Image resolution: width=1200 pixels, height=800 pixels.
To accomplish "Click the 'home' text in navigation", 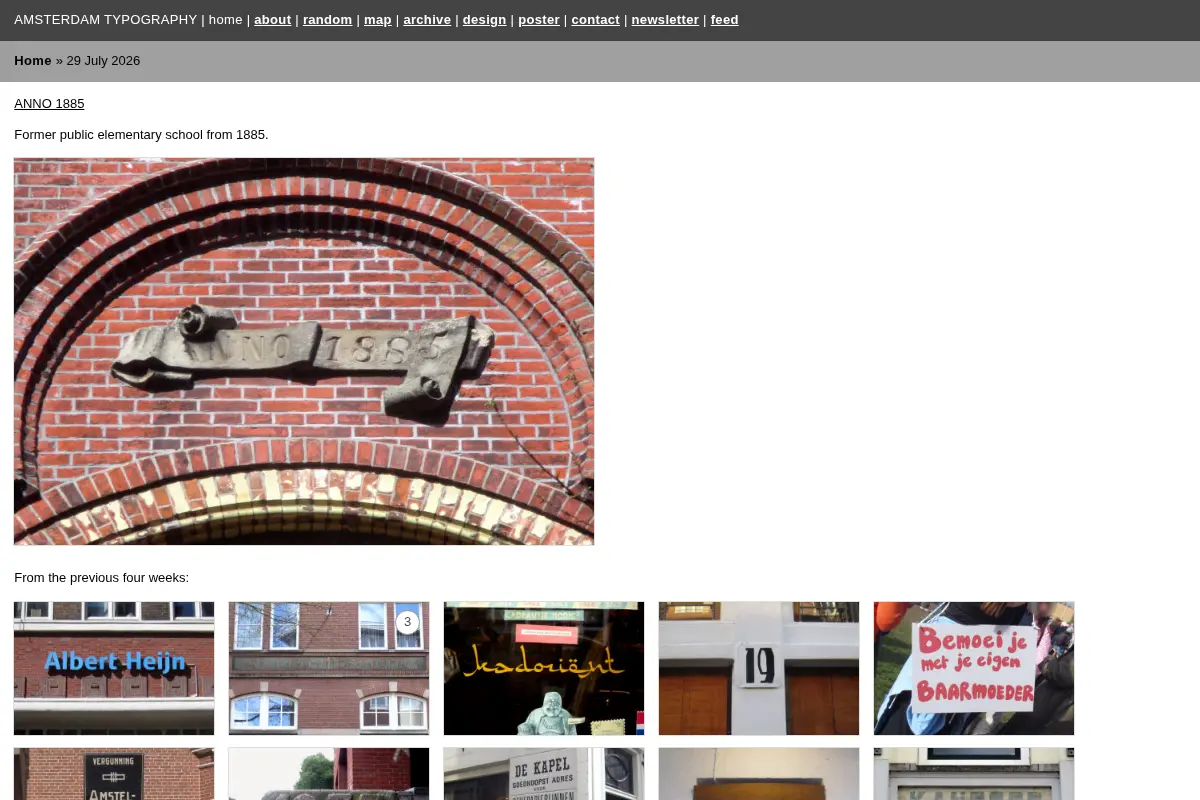I will click(x=226, y=20).
